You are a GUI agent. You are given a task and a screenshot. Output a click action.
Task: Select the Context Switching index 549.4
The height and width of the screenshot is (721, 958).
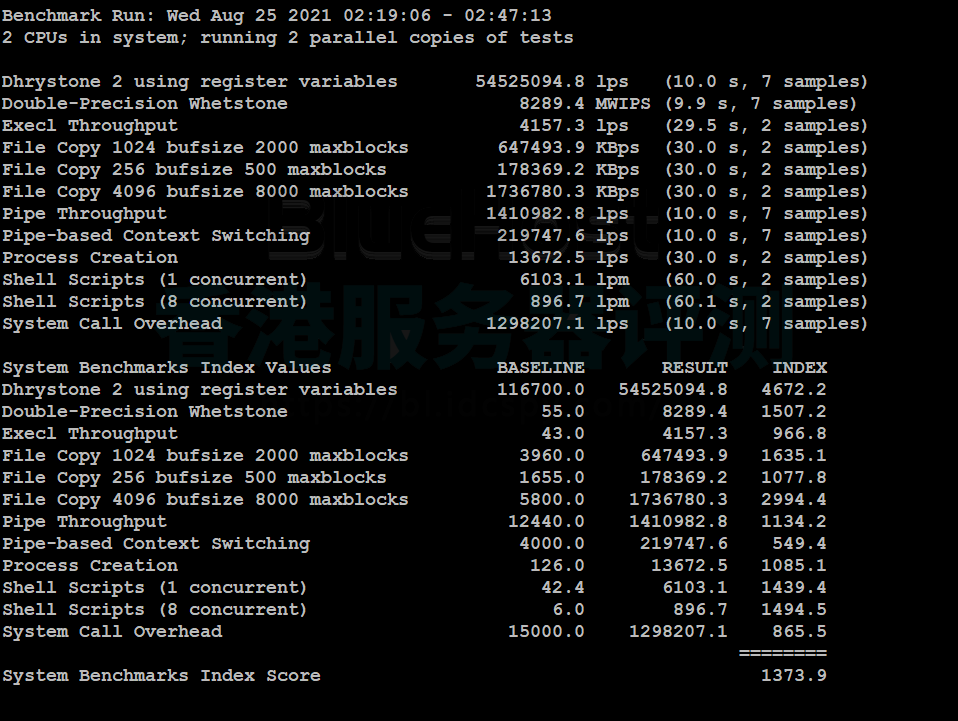799,544
